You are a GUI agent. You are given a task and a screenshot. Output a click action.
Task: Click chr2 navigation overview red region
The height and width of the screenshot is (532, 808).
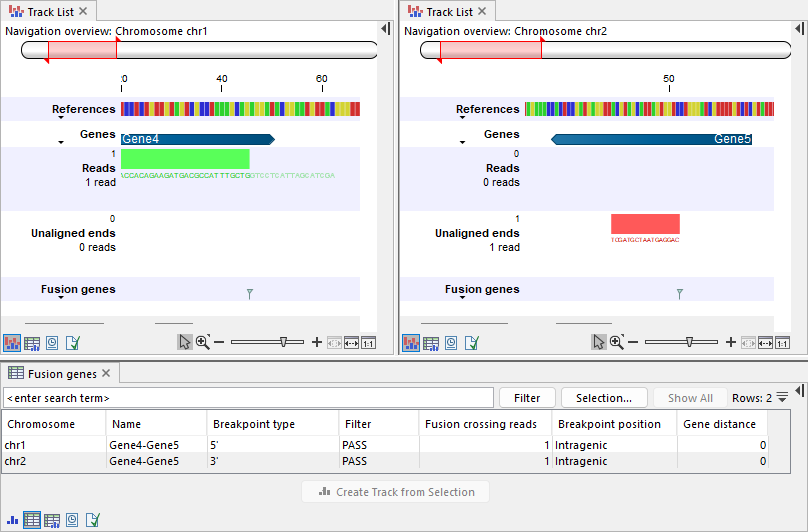(x=491, y=50)
